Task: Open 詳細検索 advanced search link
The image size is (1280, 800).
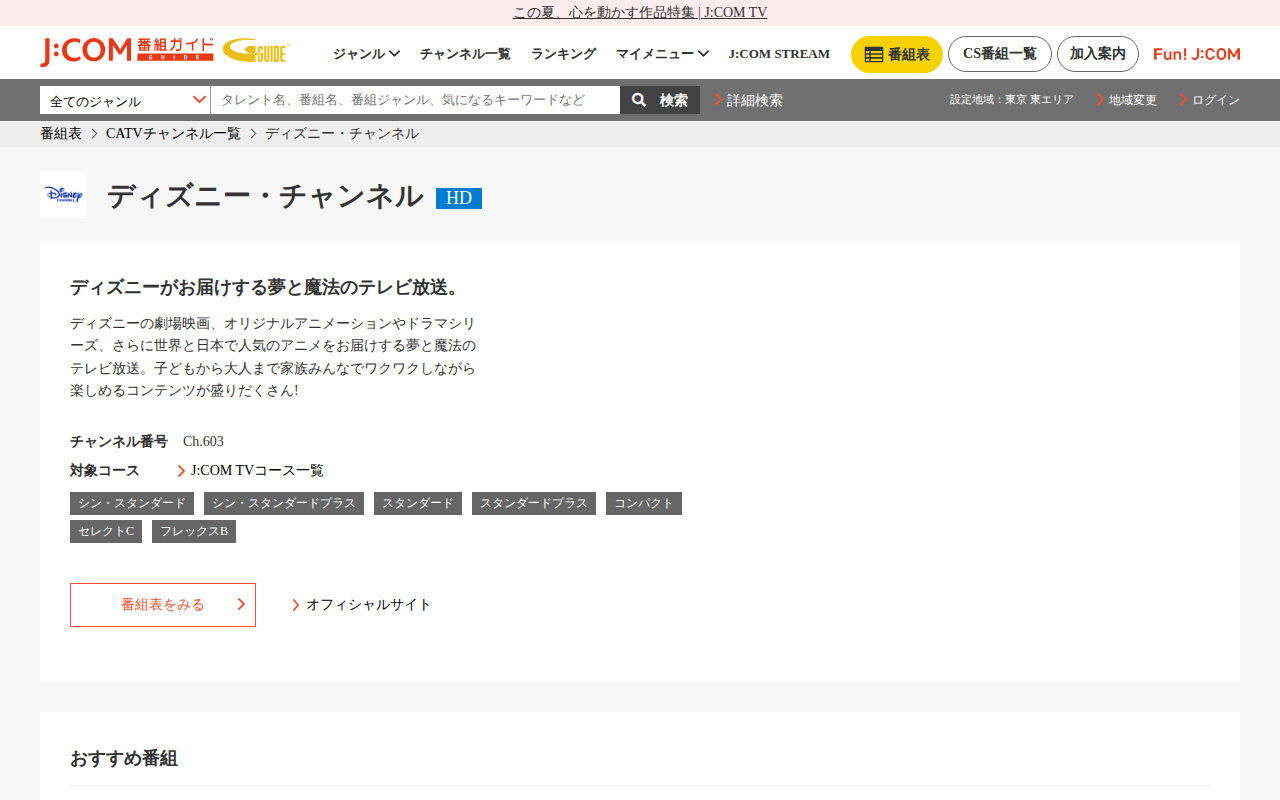Action: click(x=749, y=100)
